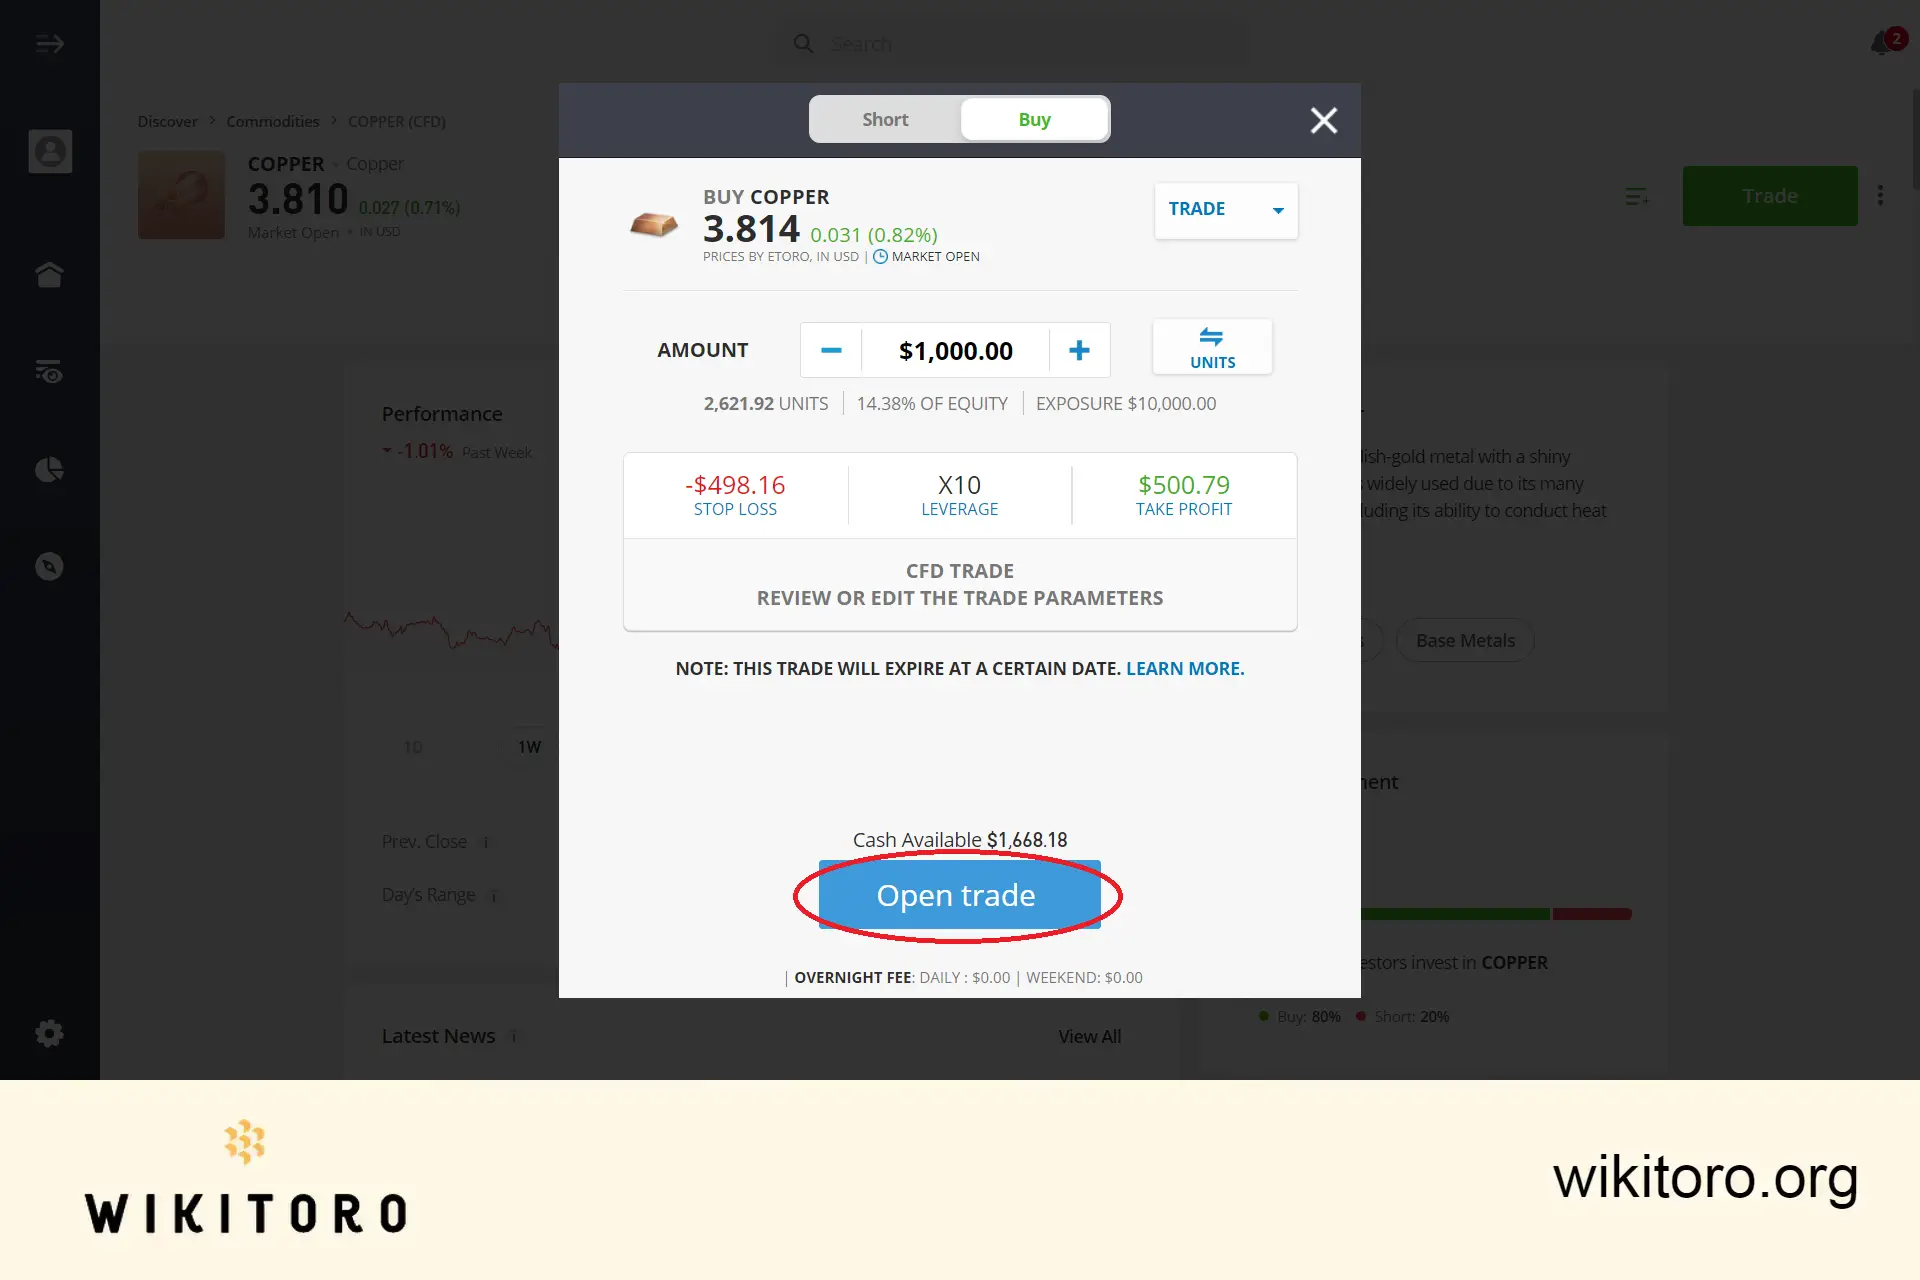Screen dimensions: 1920x1280
Task: Expand the trade parameters CFD section
Action: pyautogui.click(x=959, y=584)
